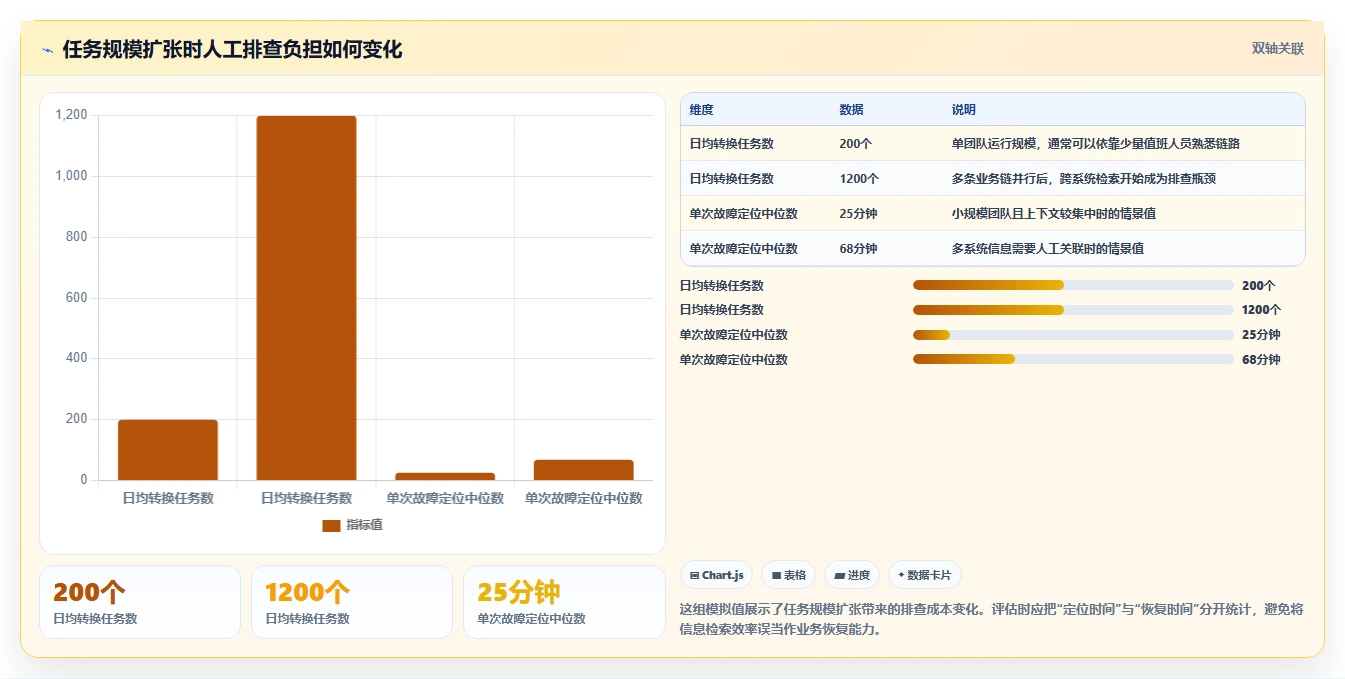Toggle the 指标值 legend swatch

(x=331, y=525)
